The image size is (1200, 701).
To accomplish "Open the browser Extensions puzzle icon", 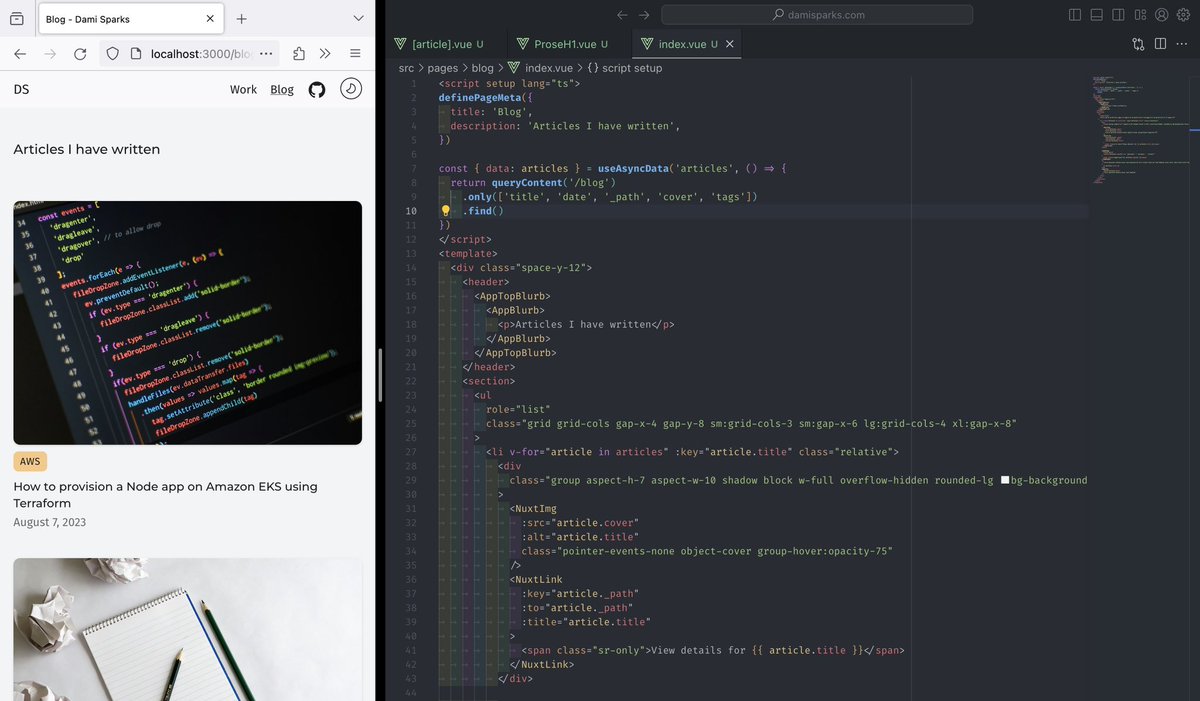I will [x=300, y=54].
